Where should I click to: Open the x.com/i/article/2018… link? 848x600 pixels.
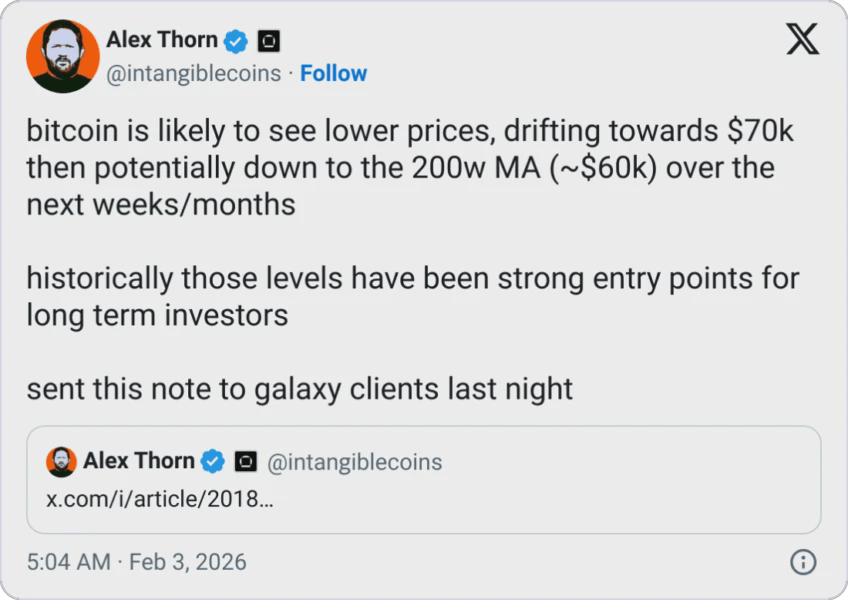161,498
